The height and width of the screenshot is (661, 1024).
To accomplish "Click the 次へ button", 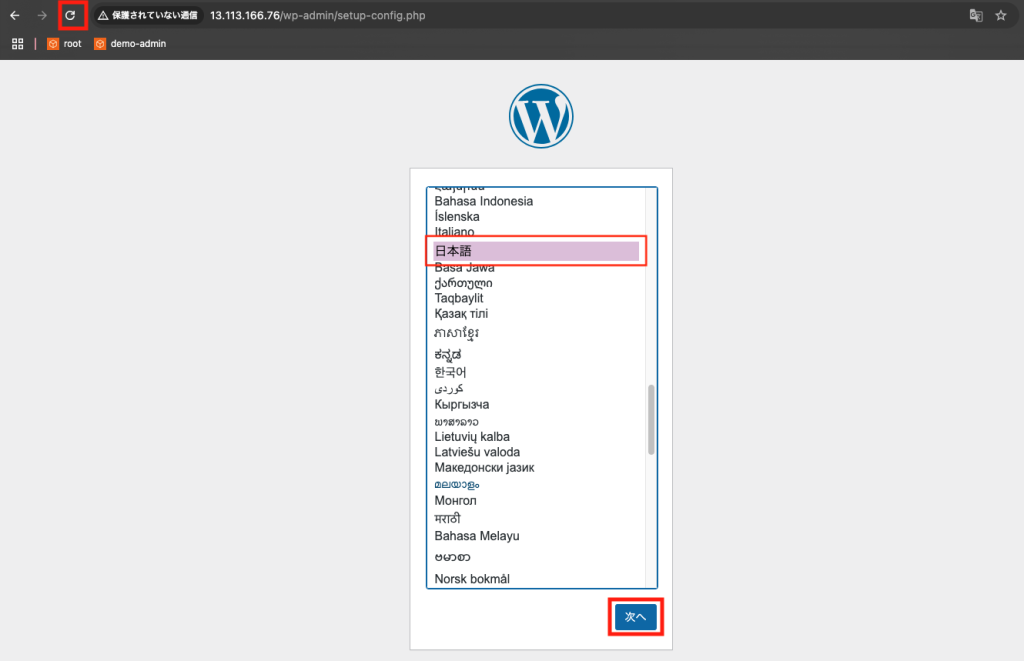I will pos(635,617).
